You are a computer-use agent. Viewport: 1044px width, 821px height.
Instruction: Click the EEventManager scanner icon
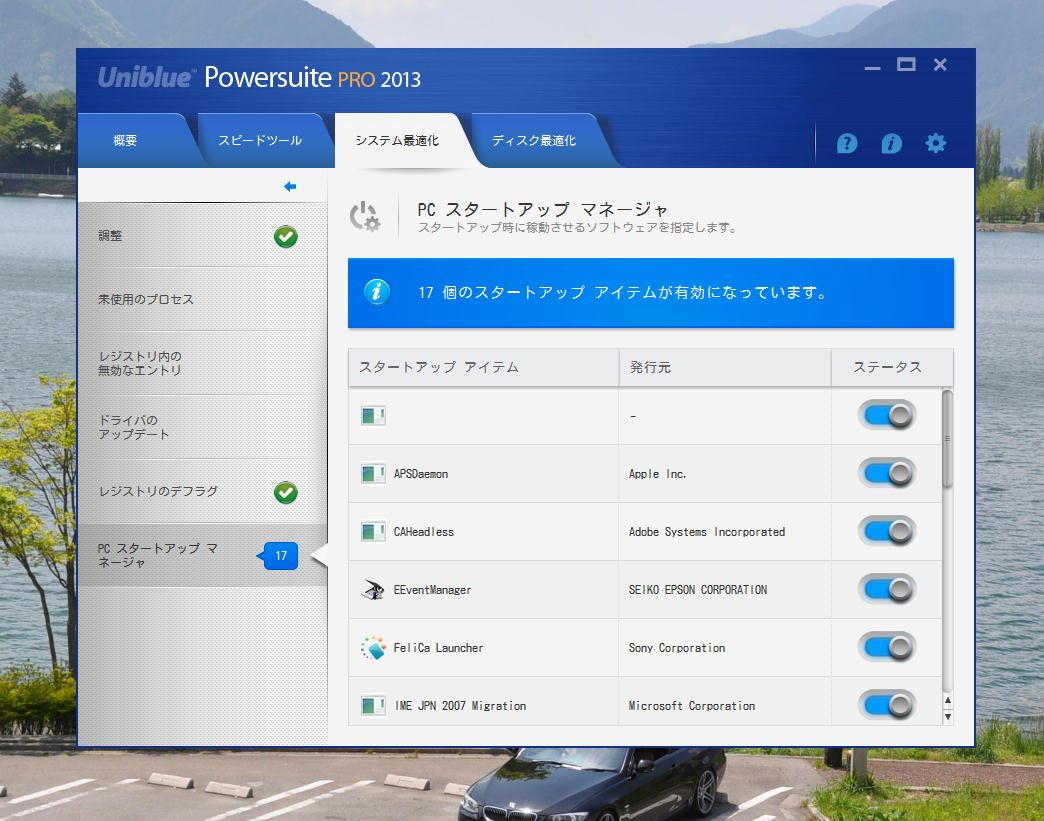point(373,589)
